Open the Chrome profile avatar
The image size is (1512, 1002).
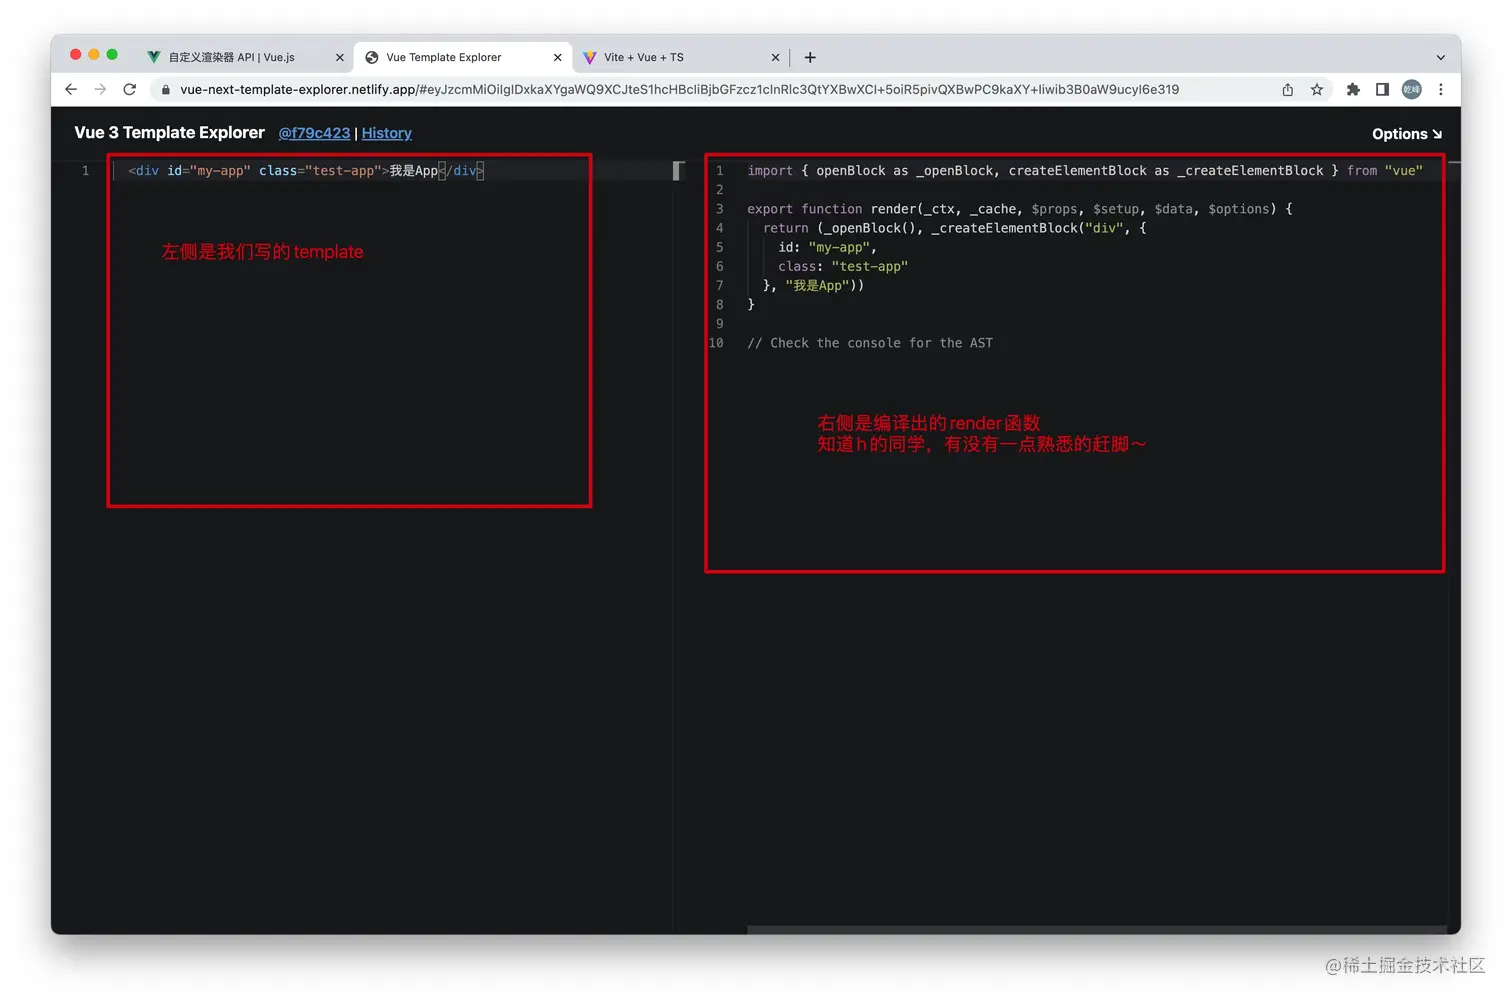coord(1411,89)
